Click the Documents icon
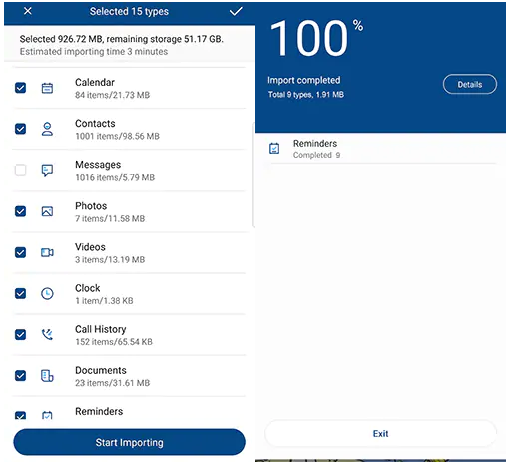The width and height of the screenshot is (511, 464). (x=47, y=376)
